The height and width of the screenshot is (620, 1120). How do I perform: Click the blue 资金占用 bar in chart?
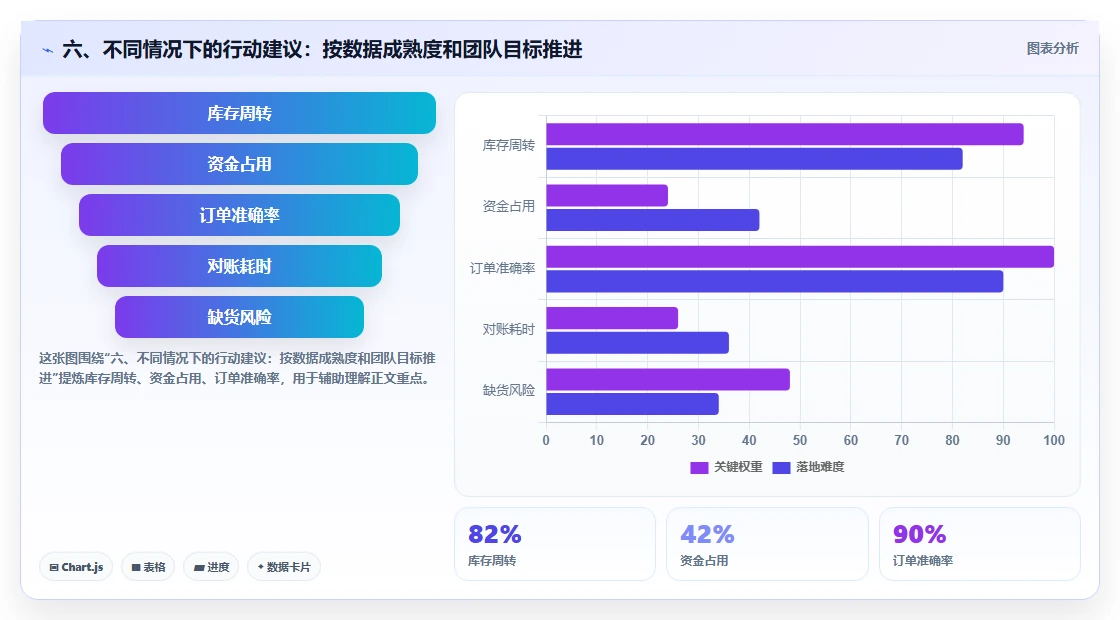pos(653,220)
